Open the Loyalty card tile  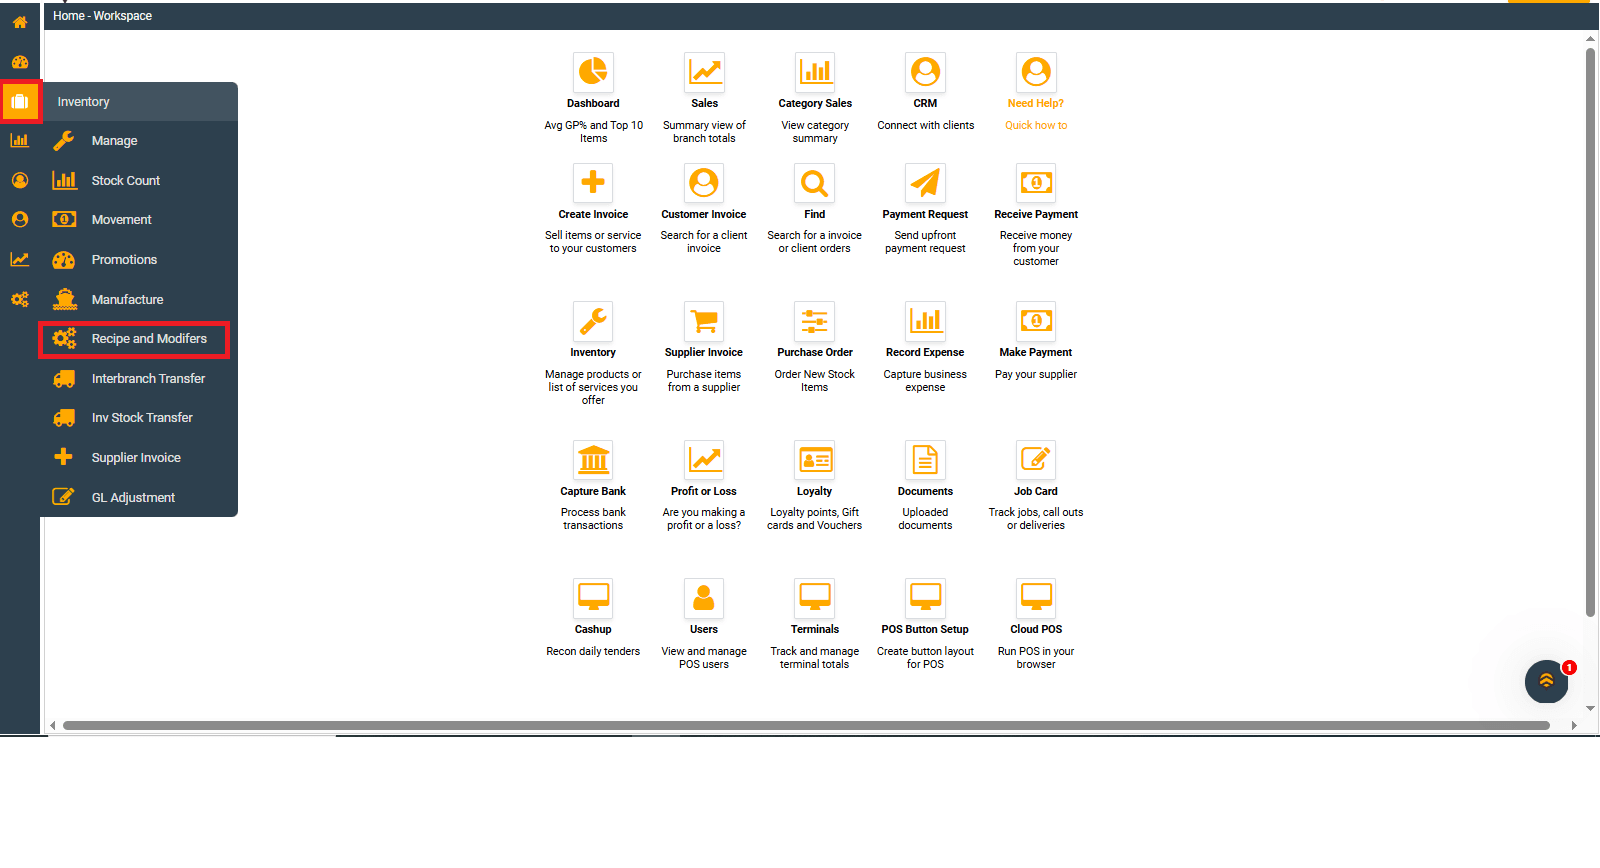[x=815, y=460]
